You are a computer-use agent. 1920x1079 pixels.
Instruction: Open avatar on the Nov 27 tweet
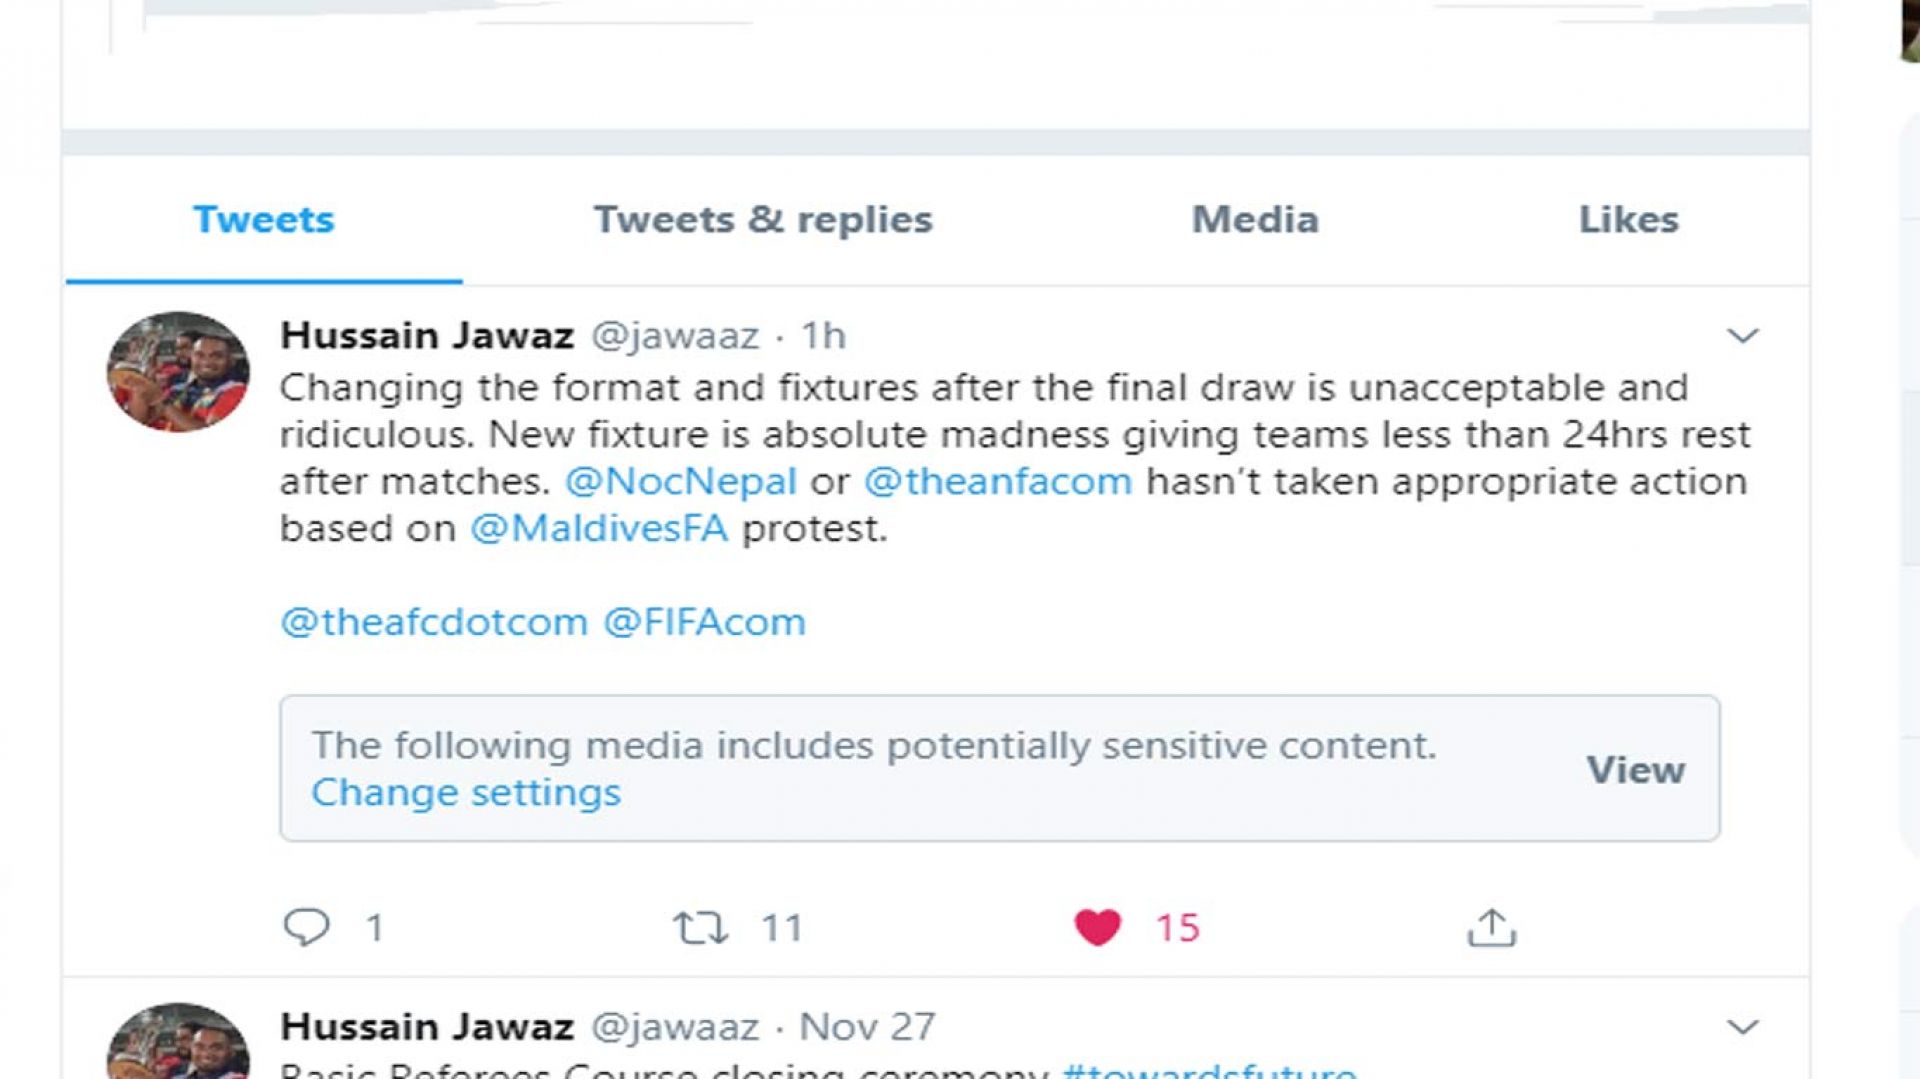click(178, 1040)
